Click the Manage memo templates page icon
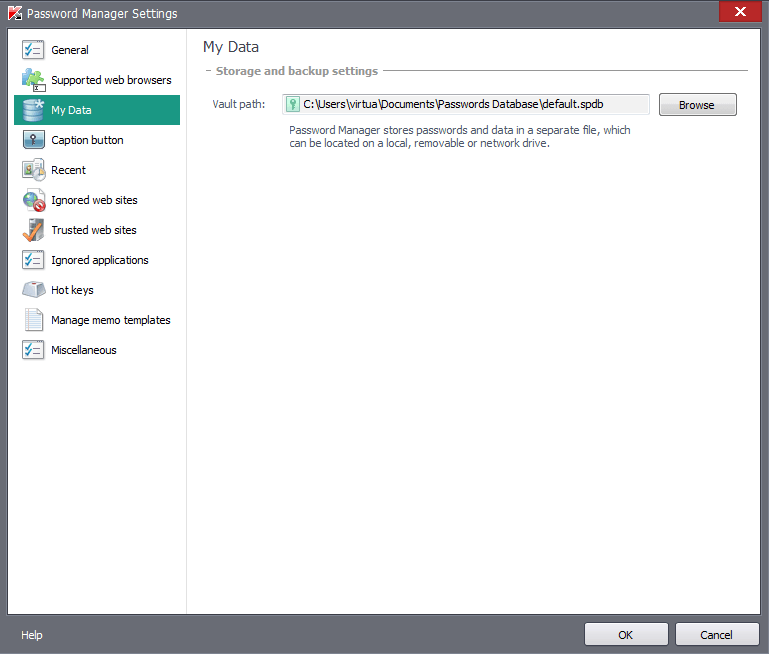Image resolution: width=769 pixels, height=654 pixels. (33, 320)
